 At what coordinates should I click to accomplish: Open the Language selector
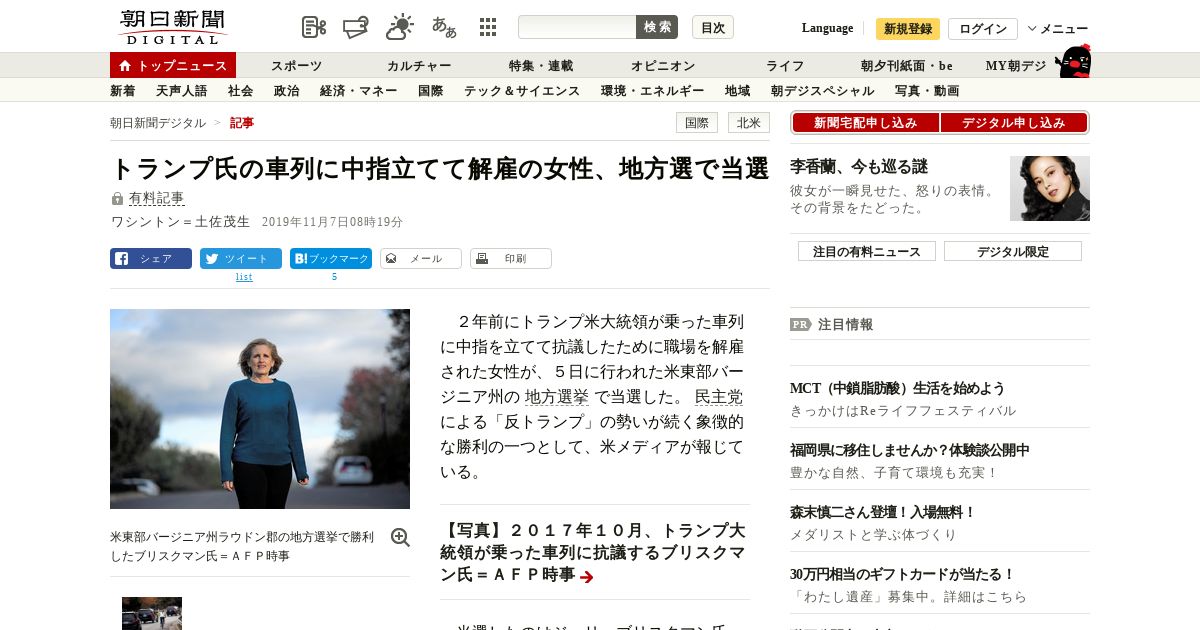827,28
